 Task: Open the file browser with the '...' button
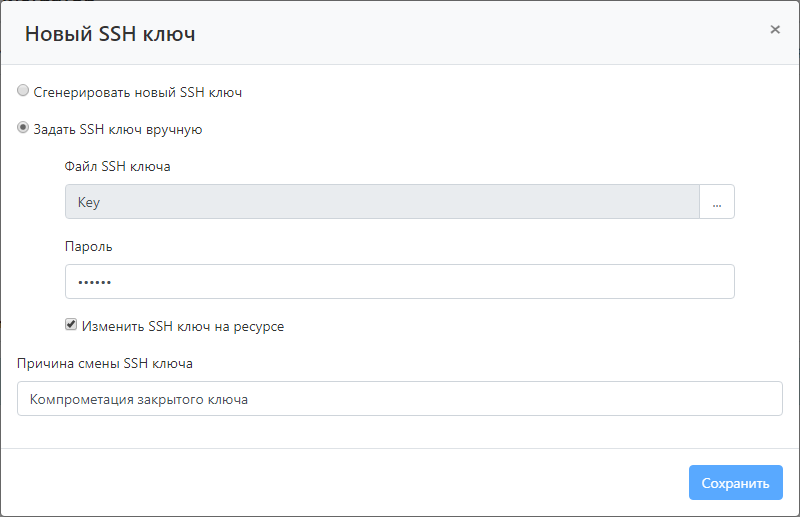717,202
